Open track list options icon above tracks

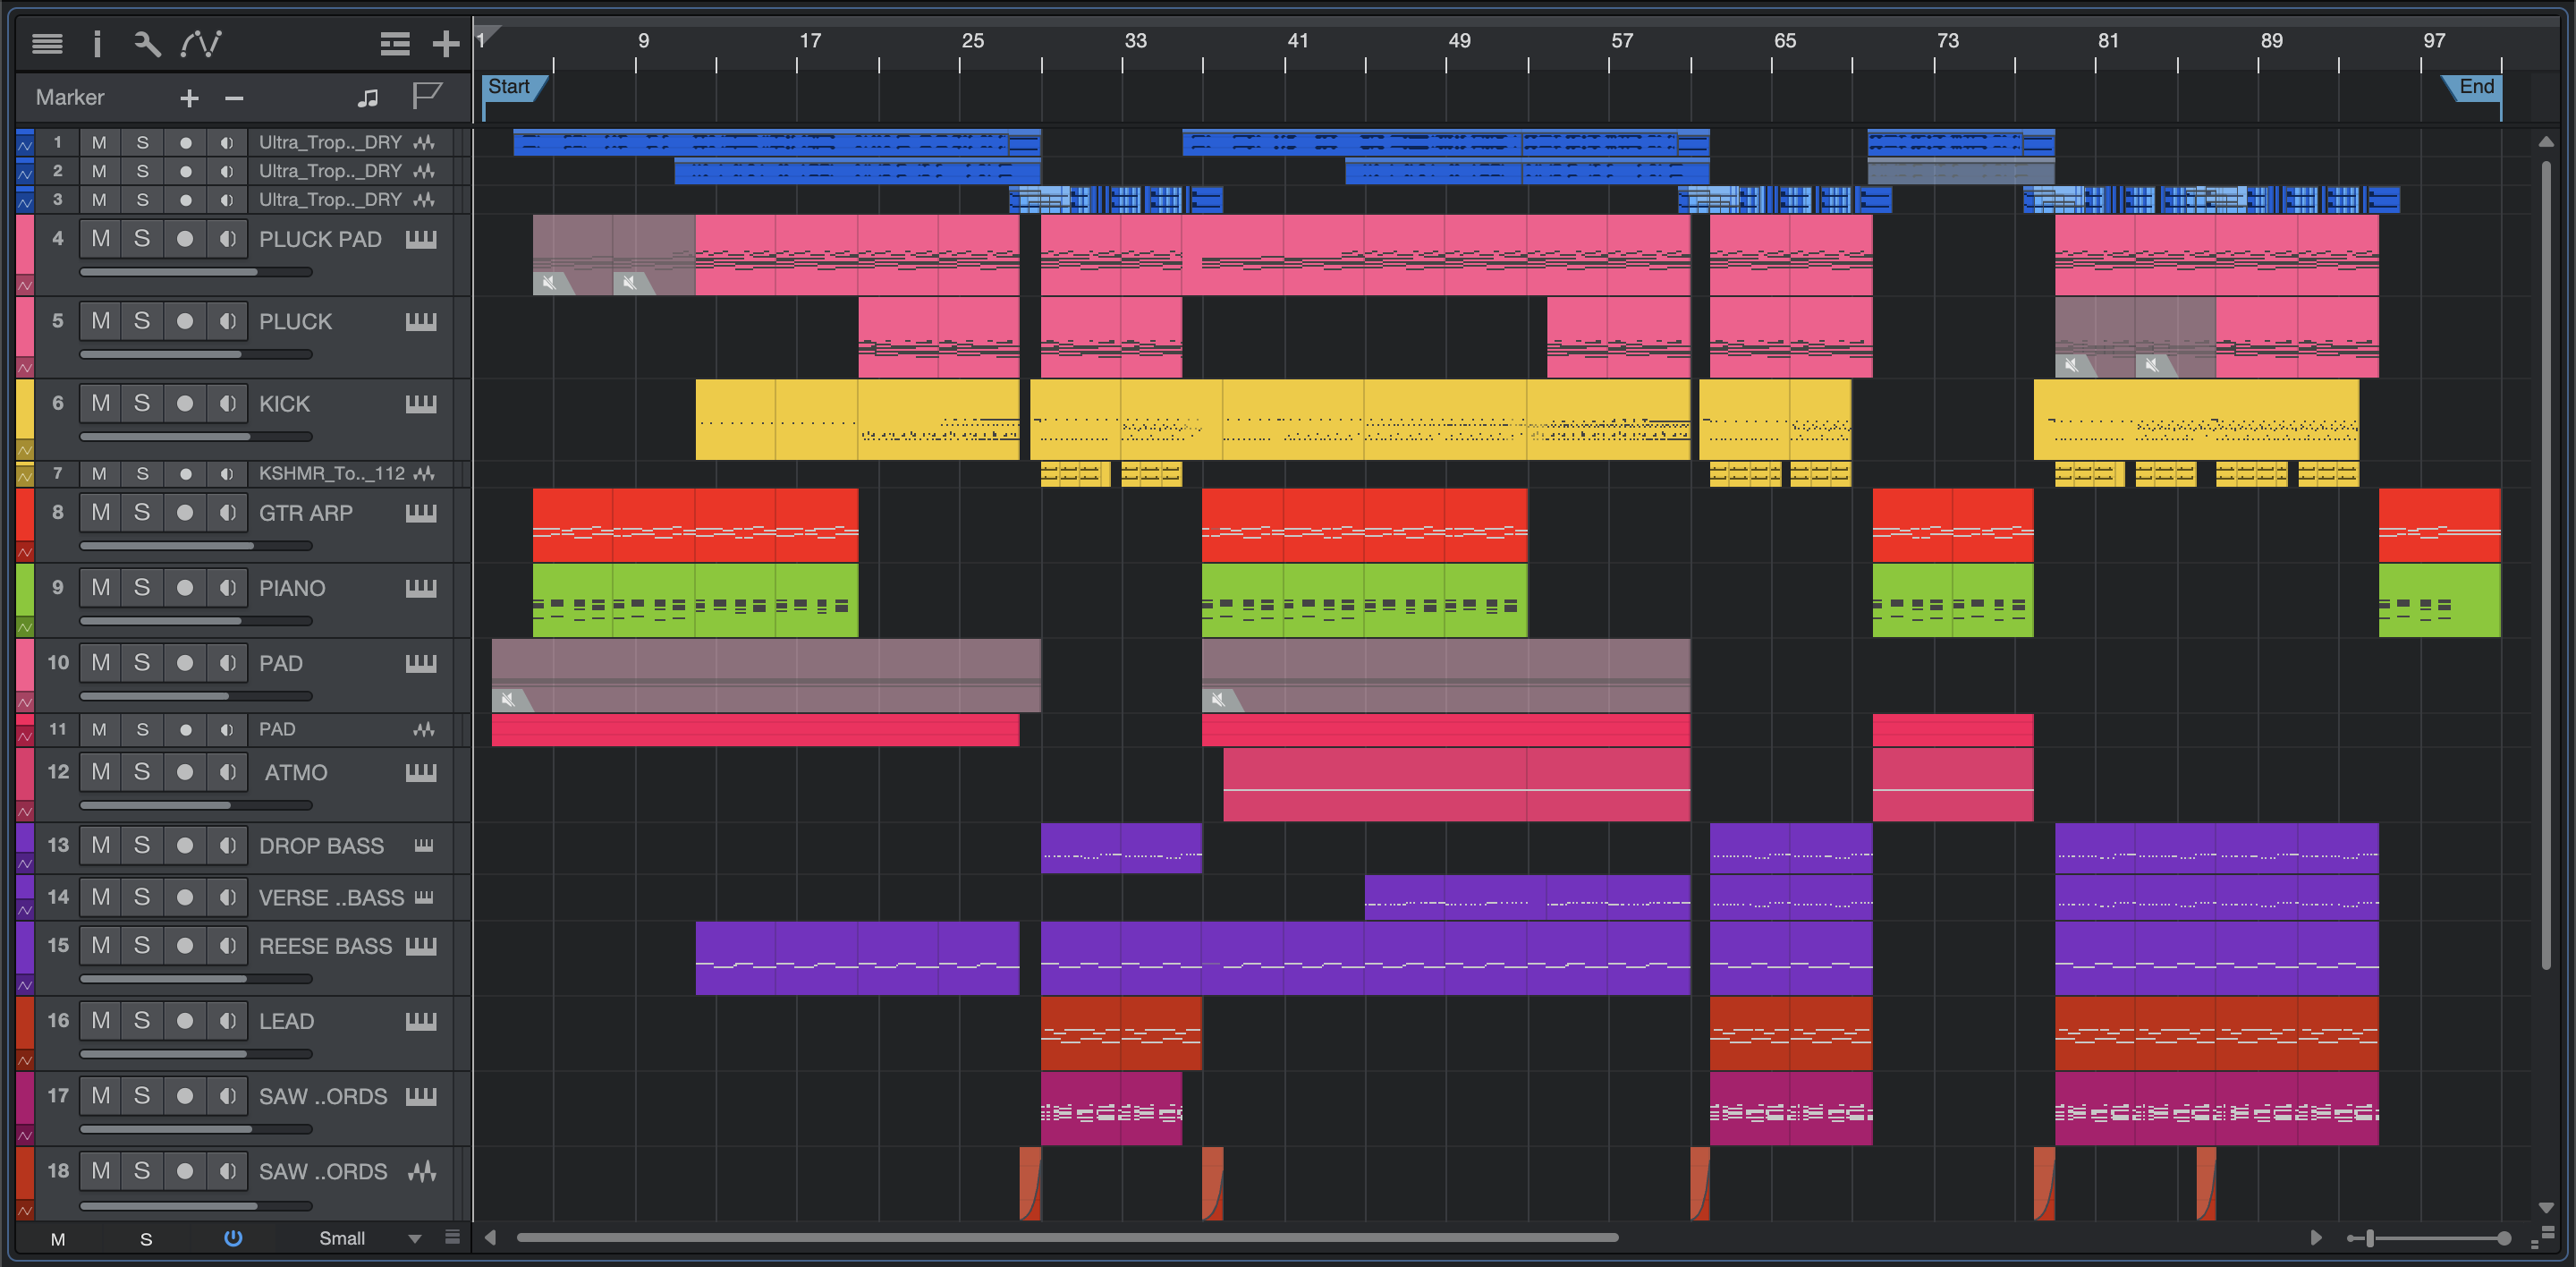point(395,44)
